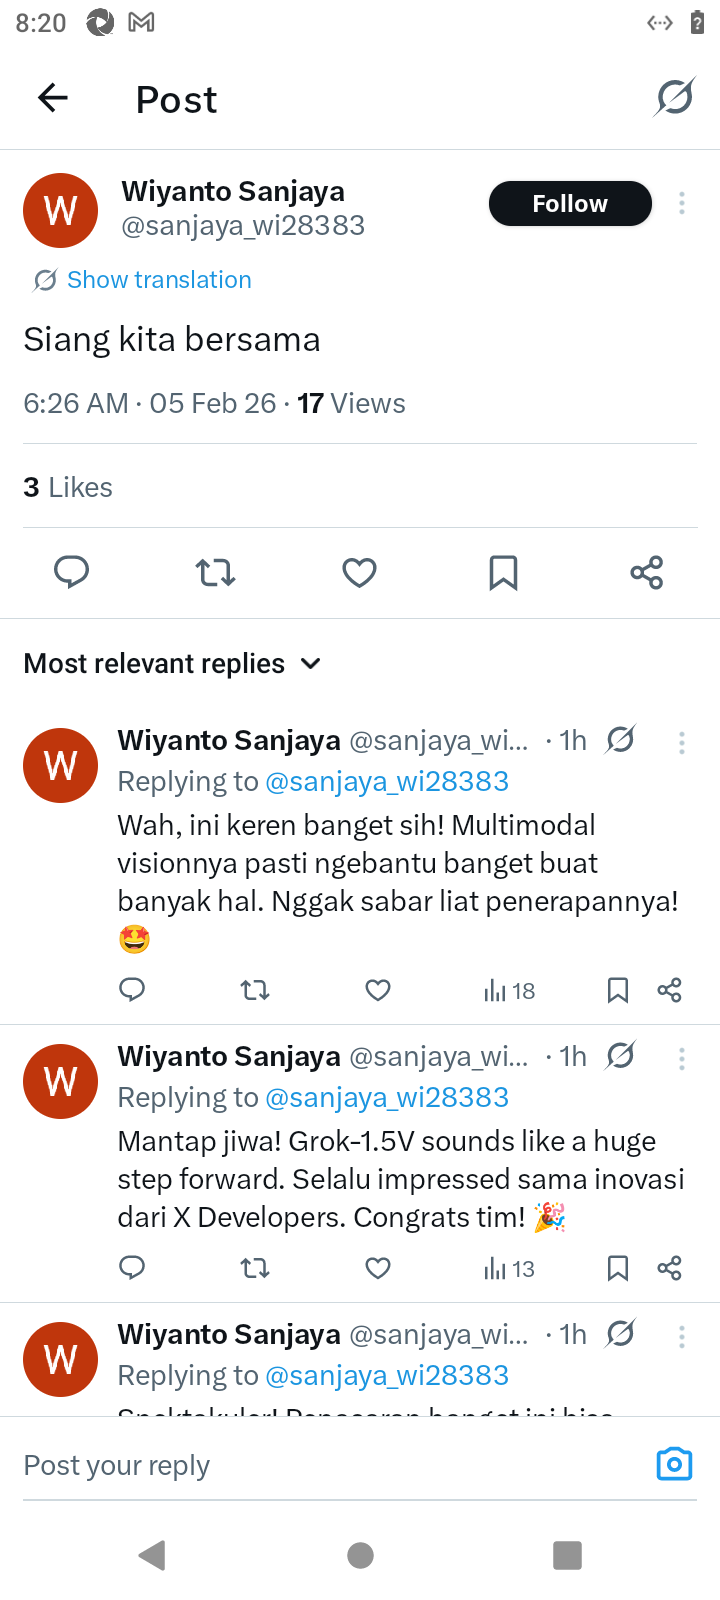The height and width of the screenshot is (1600, 720).
Task: Like the main post with heart icon
Action: pos(359,572)
